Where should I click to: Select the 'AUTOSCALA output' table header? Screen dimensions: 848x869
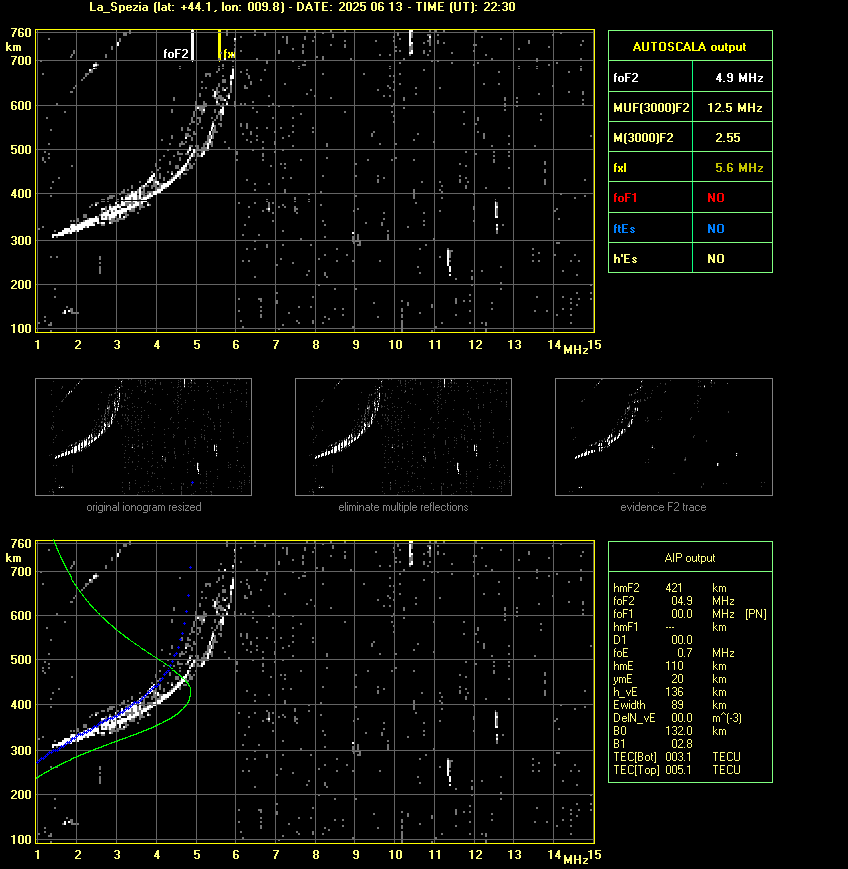tap(690, 47)
